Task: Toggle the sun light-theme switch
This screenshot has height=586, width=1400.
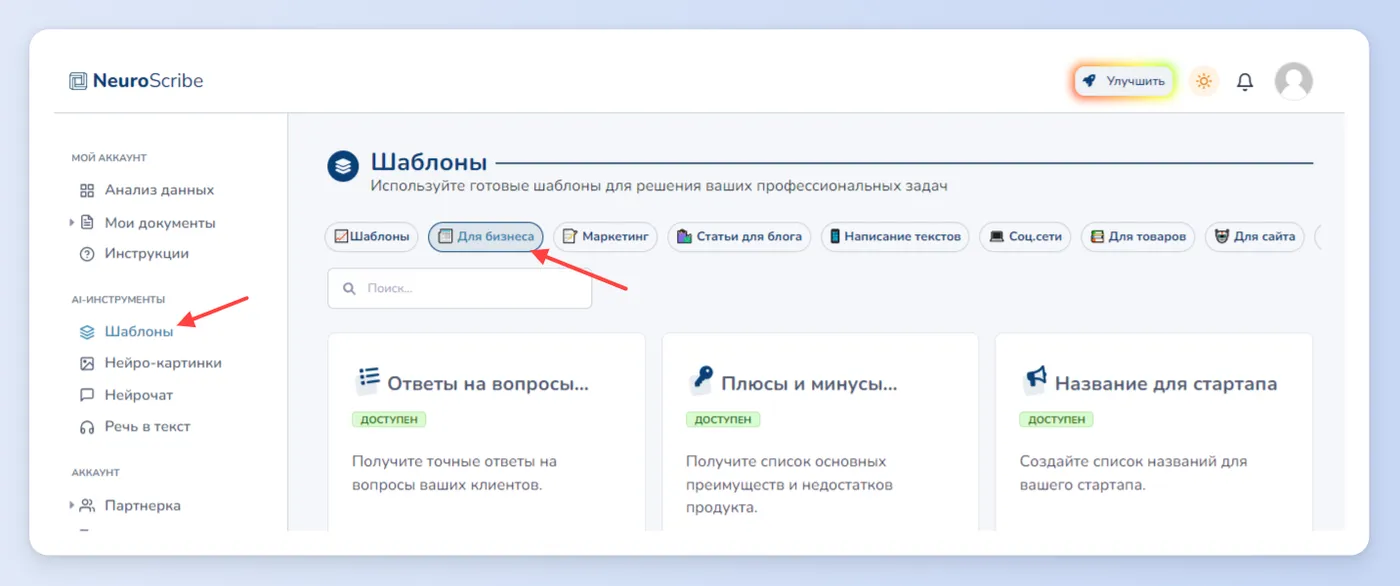Action: pos(1203,81)
